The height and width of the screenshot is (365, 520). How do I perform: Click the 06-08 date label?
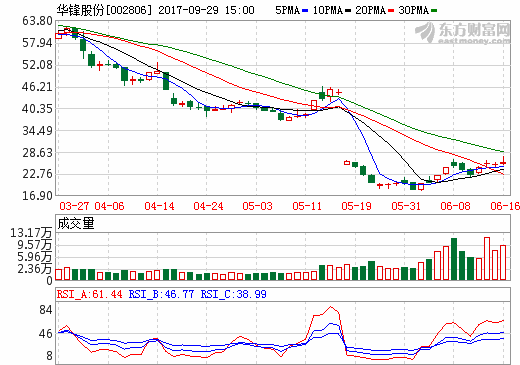455,206
